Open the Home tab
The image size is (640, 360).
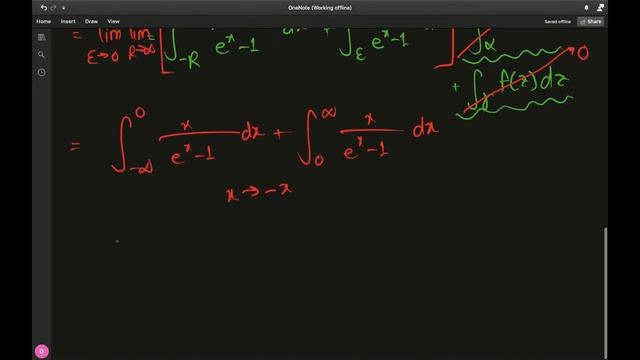(x=44, y=21)
